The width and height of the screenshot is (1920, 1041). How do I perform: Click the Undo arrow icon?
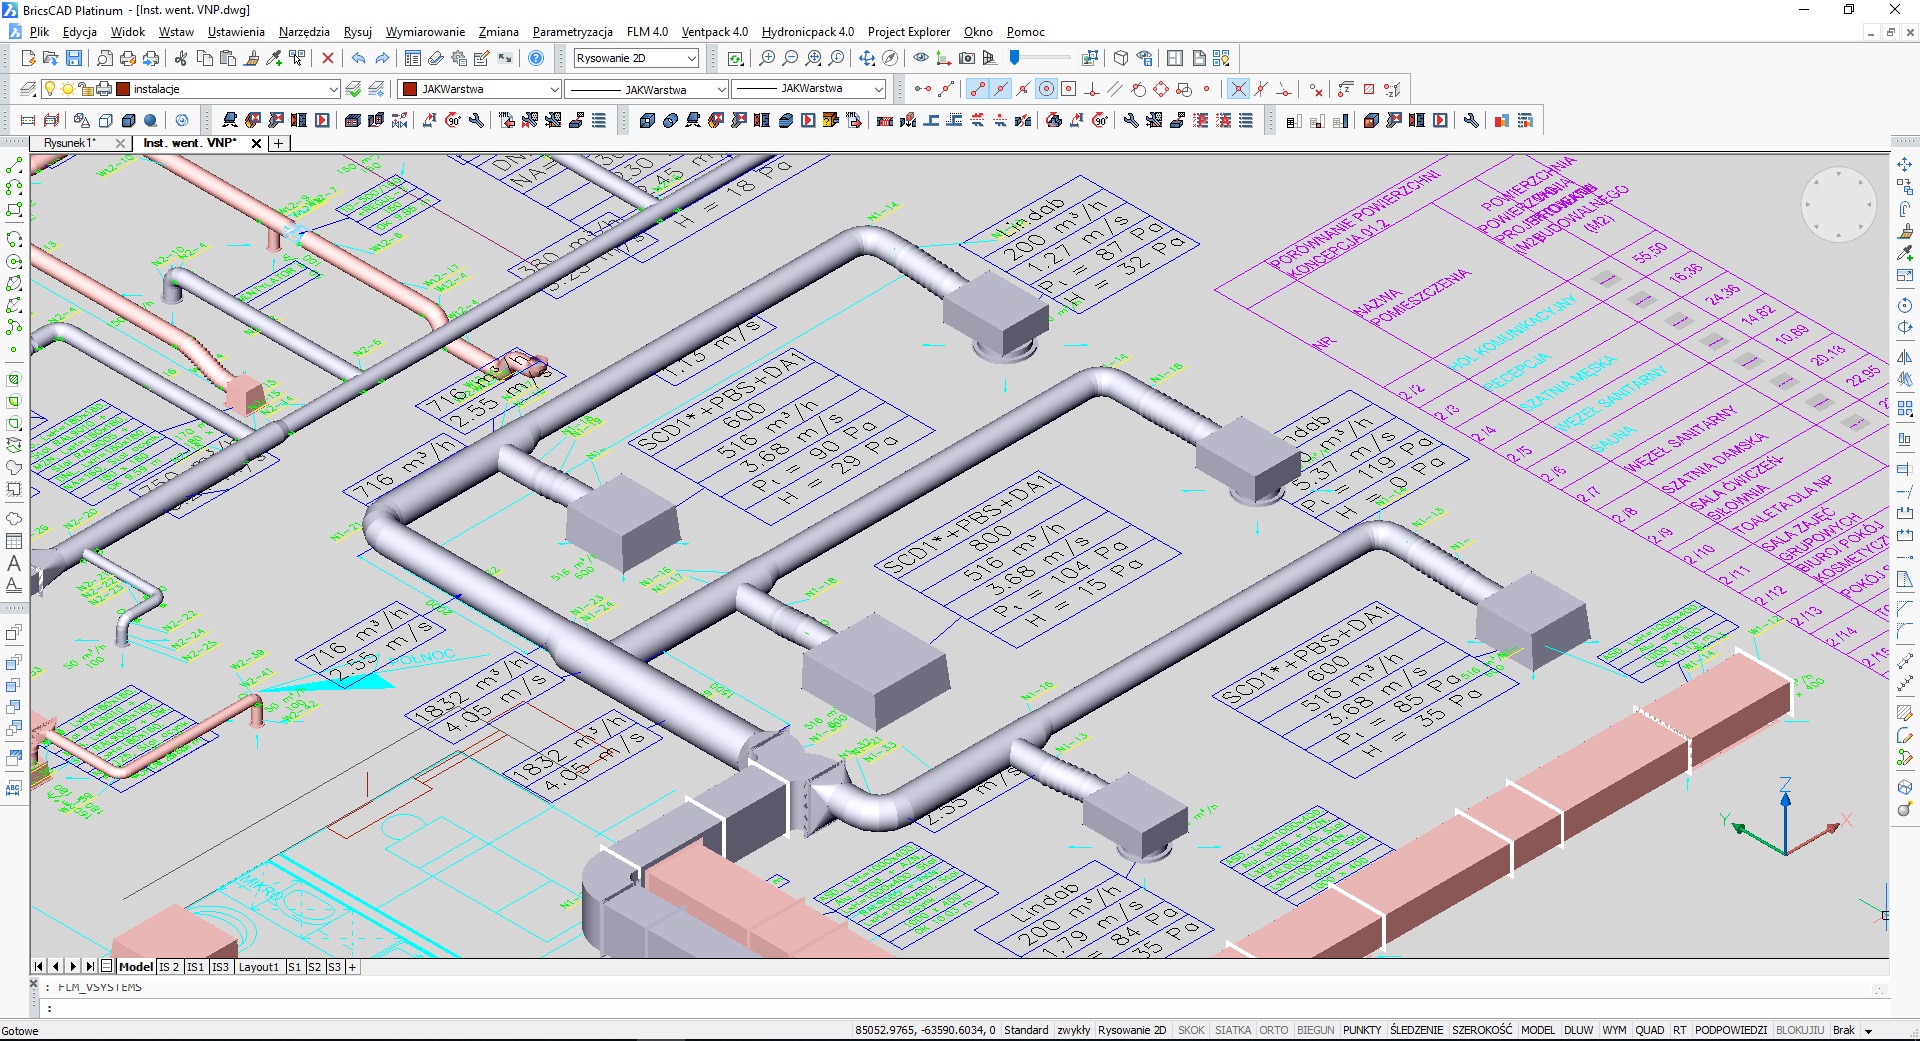click(358, 58)
